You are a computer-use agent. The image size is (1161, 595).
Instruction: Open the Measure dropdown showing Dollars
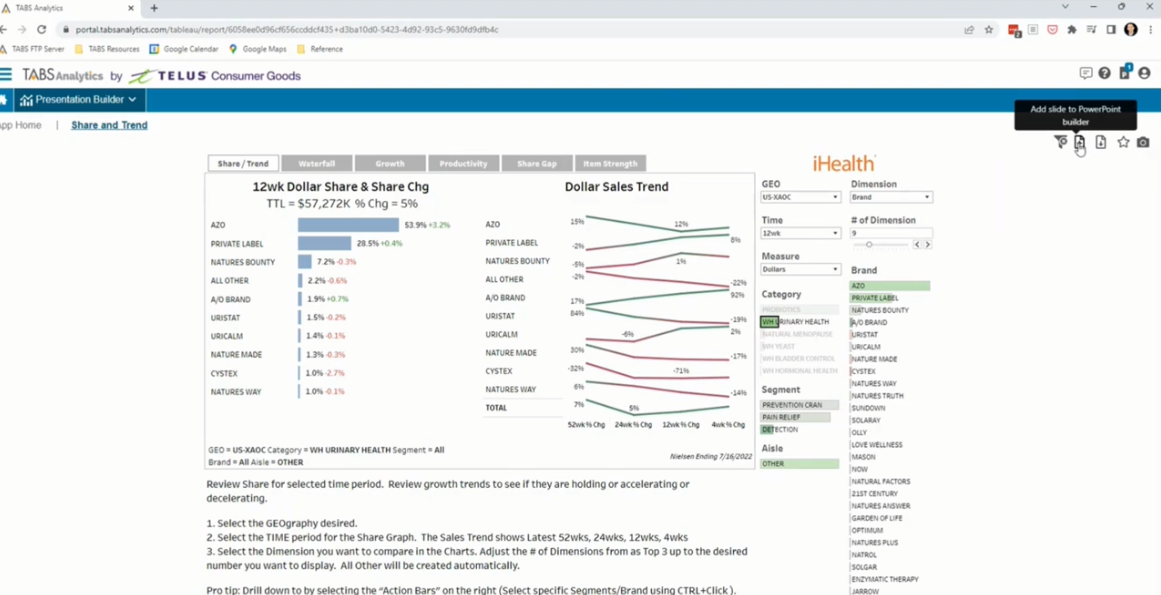pos(800,269)
